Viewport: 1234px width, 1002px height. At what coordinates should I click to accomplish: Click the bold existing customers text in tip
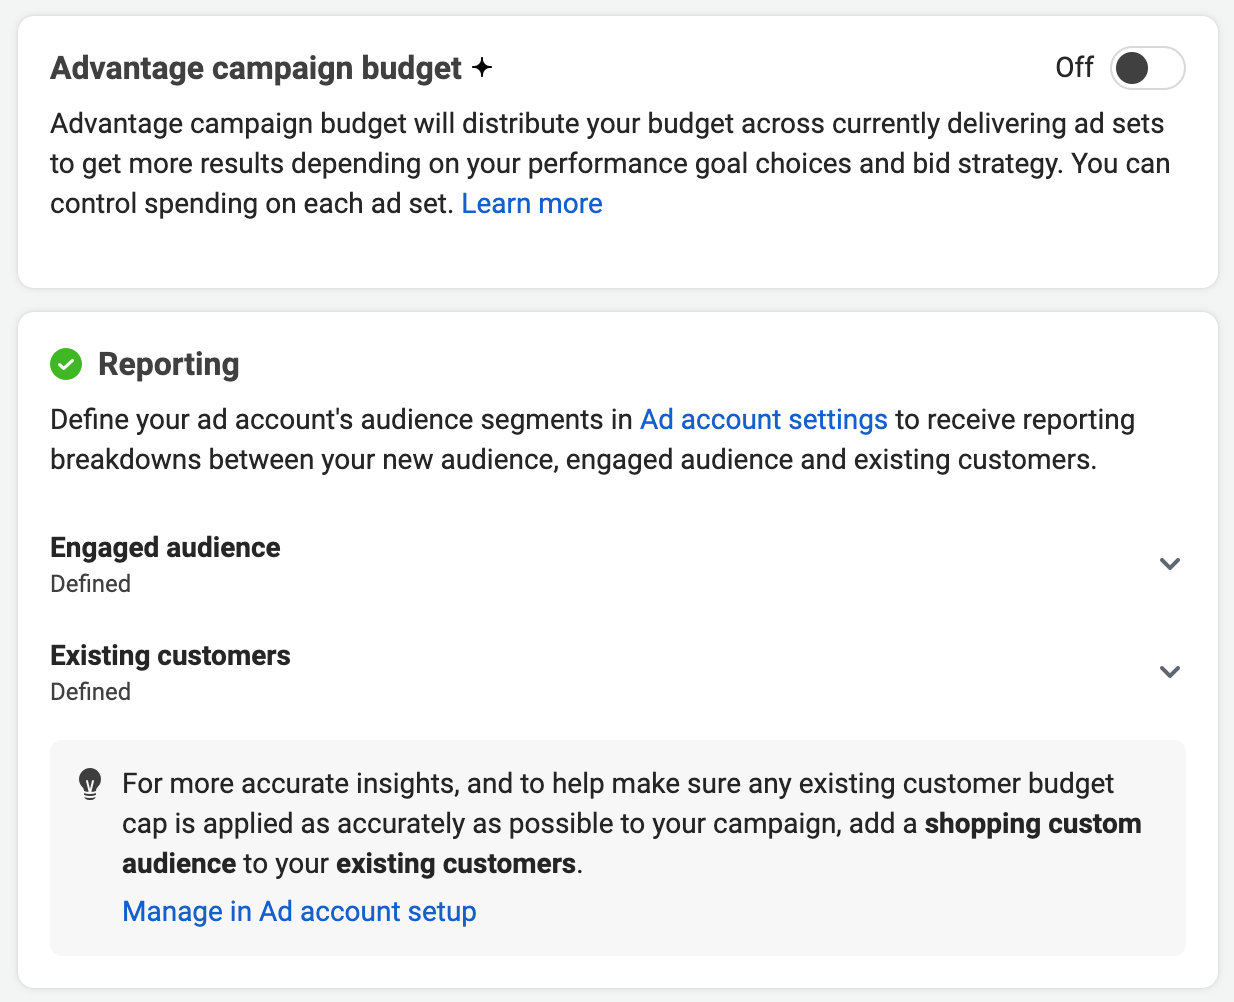(x=456, y=863)
